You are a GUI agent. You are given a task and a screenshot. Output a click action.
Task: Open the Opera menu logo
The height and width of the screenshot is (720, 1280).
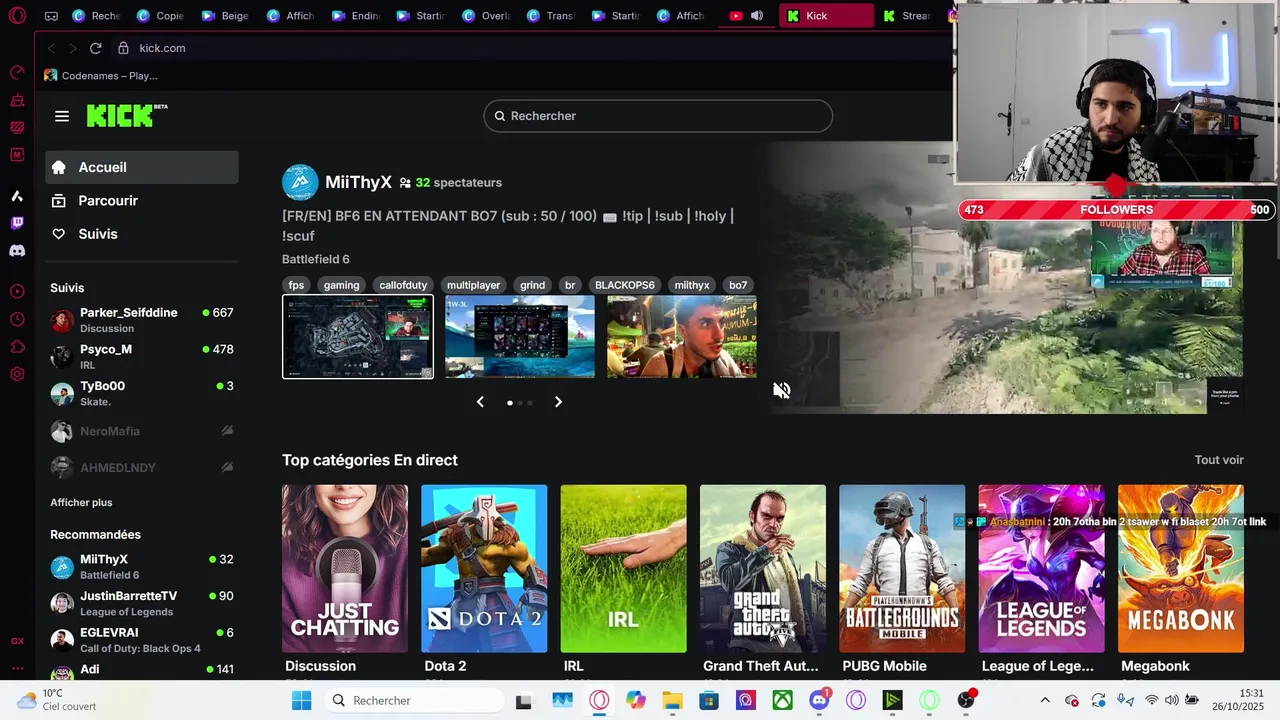(17, 16)
